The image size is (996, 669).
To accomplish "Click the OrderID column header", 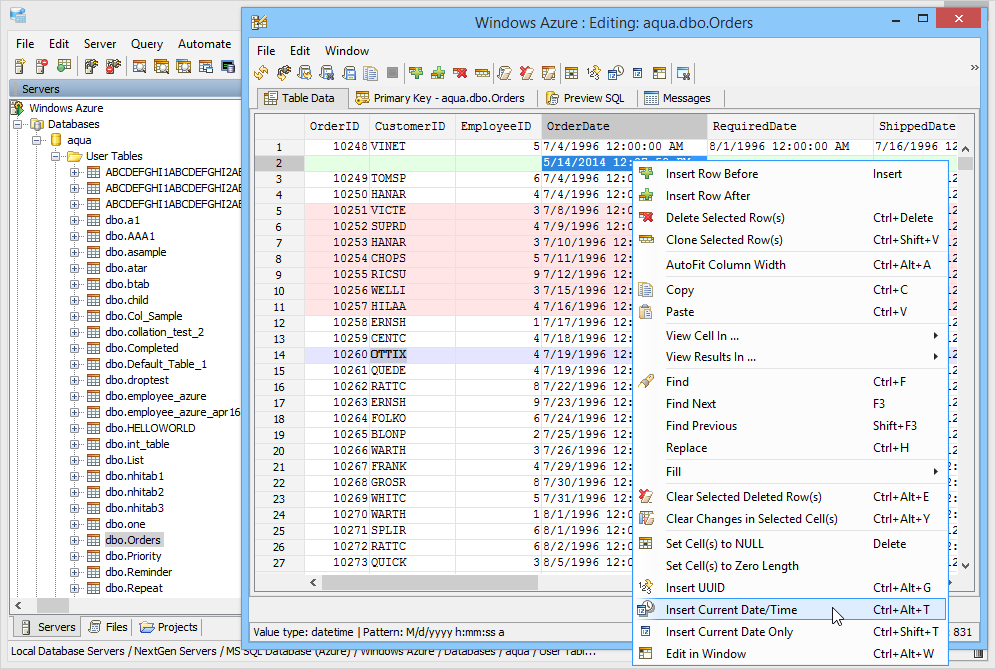I will [x=335, y=126].
